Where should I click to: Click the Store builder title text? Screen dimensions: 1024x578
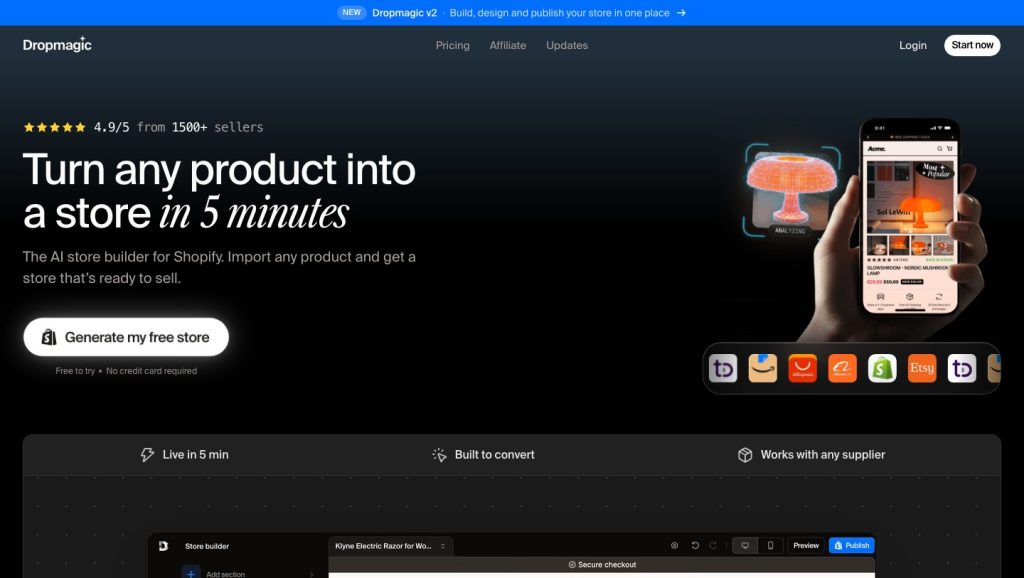[x=207, y=546]
